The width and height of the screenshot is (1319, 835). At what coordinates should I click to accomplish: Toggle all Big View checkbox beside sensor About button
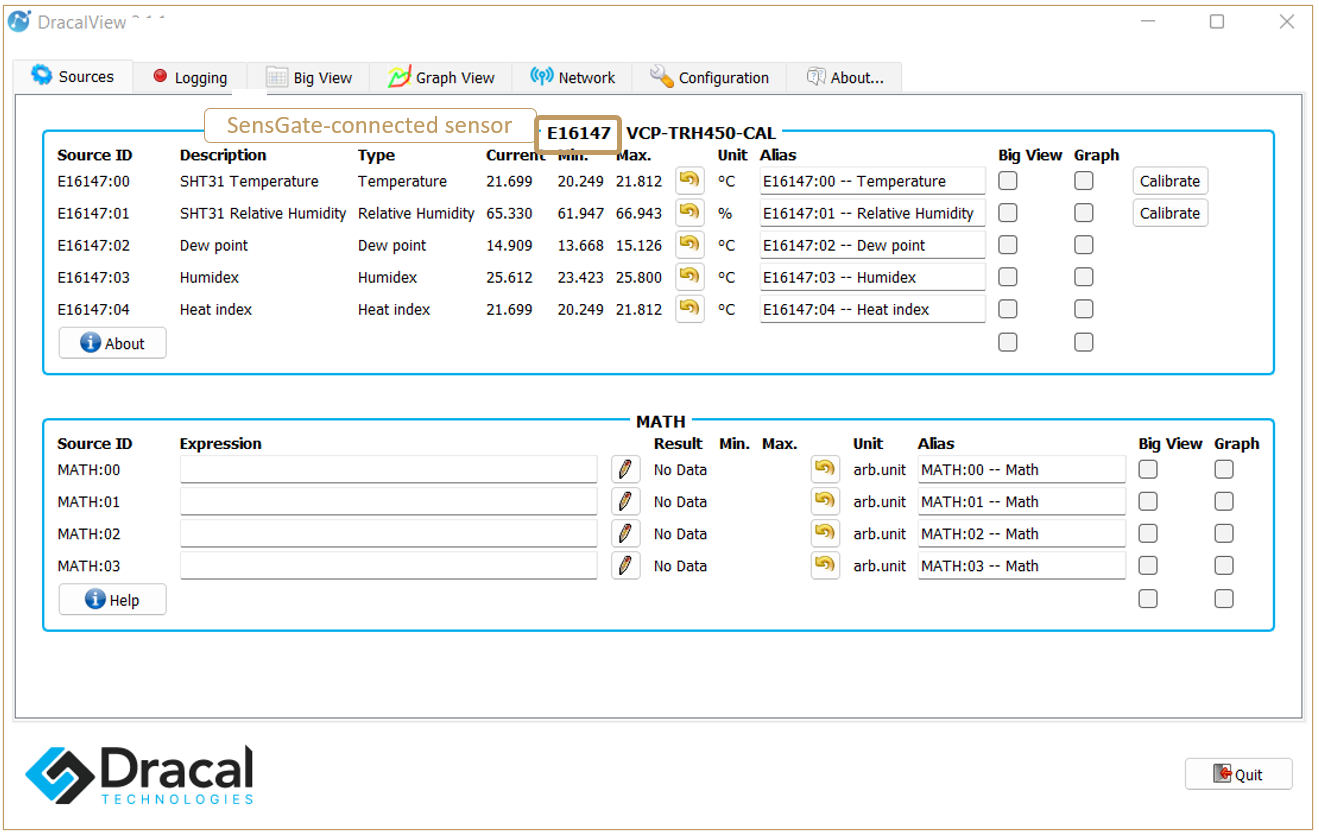click(1008, 342)
